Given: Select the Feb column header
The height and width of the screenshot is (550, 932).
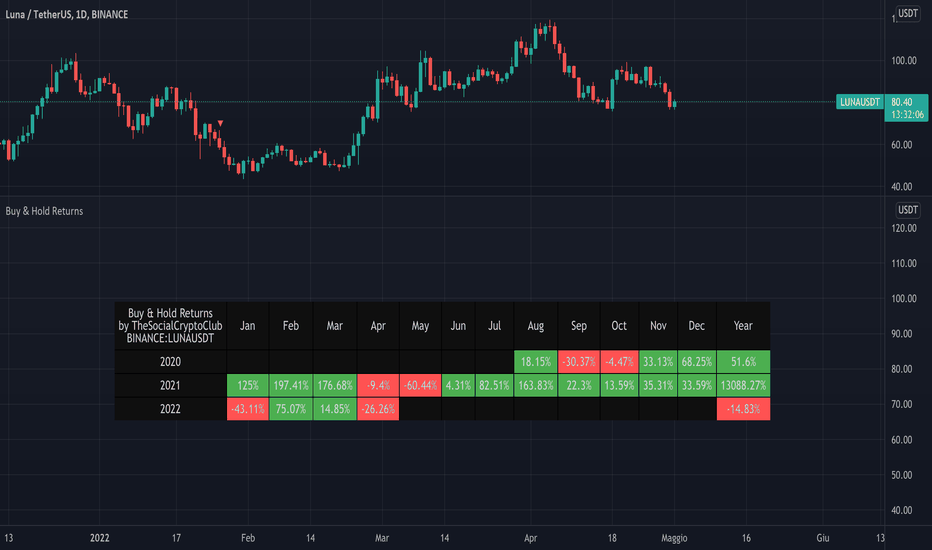Looking at the screenshot, I should (x=291, y=326).
